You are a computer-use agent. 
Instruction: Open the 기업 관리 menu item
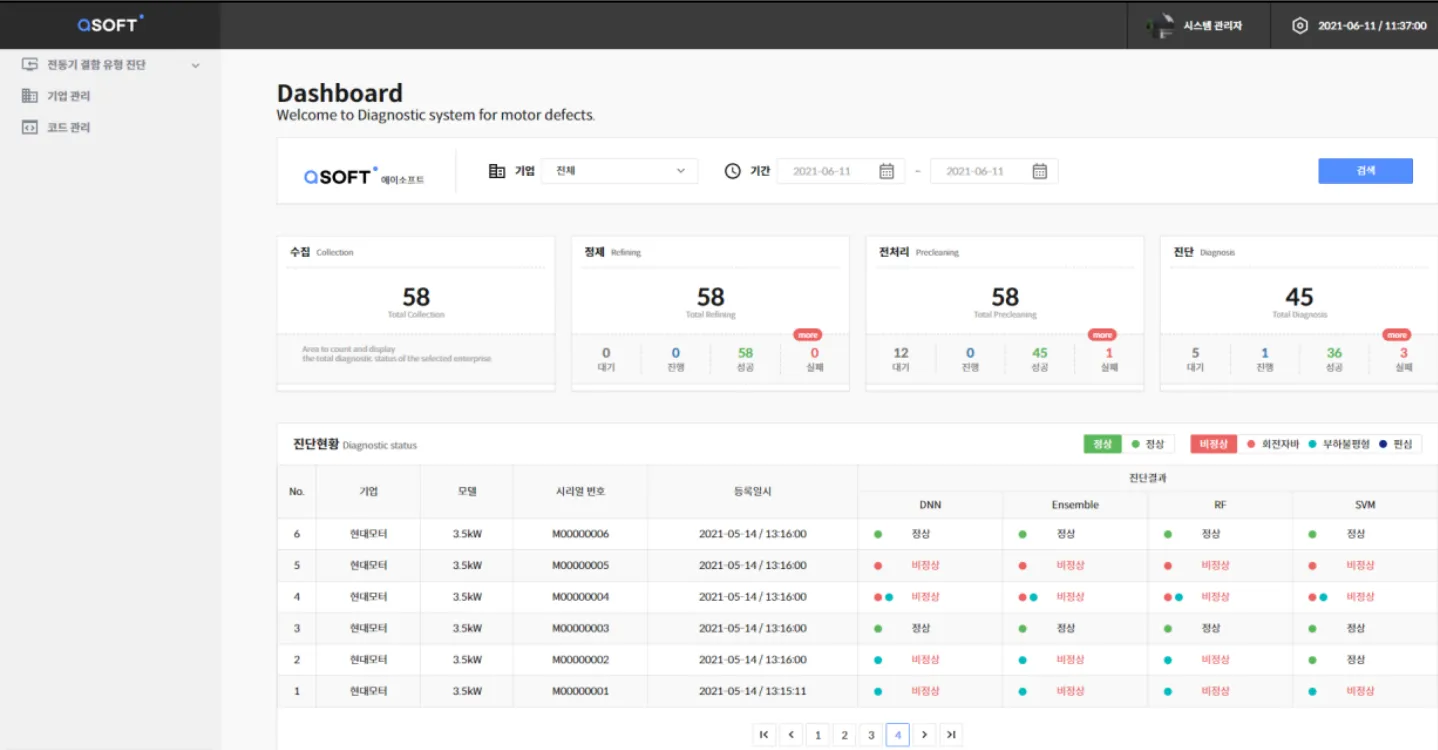click(x=69, y=96)
